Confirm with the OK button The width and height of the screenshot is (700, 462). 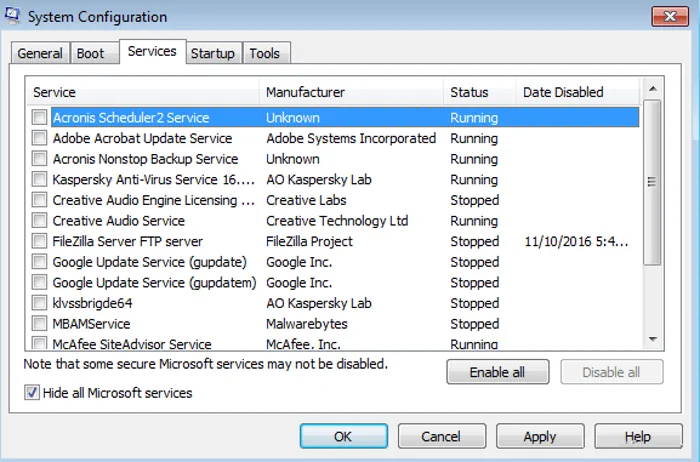pos(343,436)
